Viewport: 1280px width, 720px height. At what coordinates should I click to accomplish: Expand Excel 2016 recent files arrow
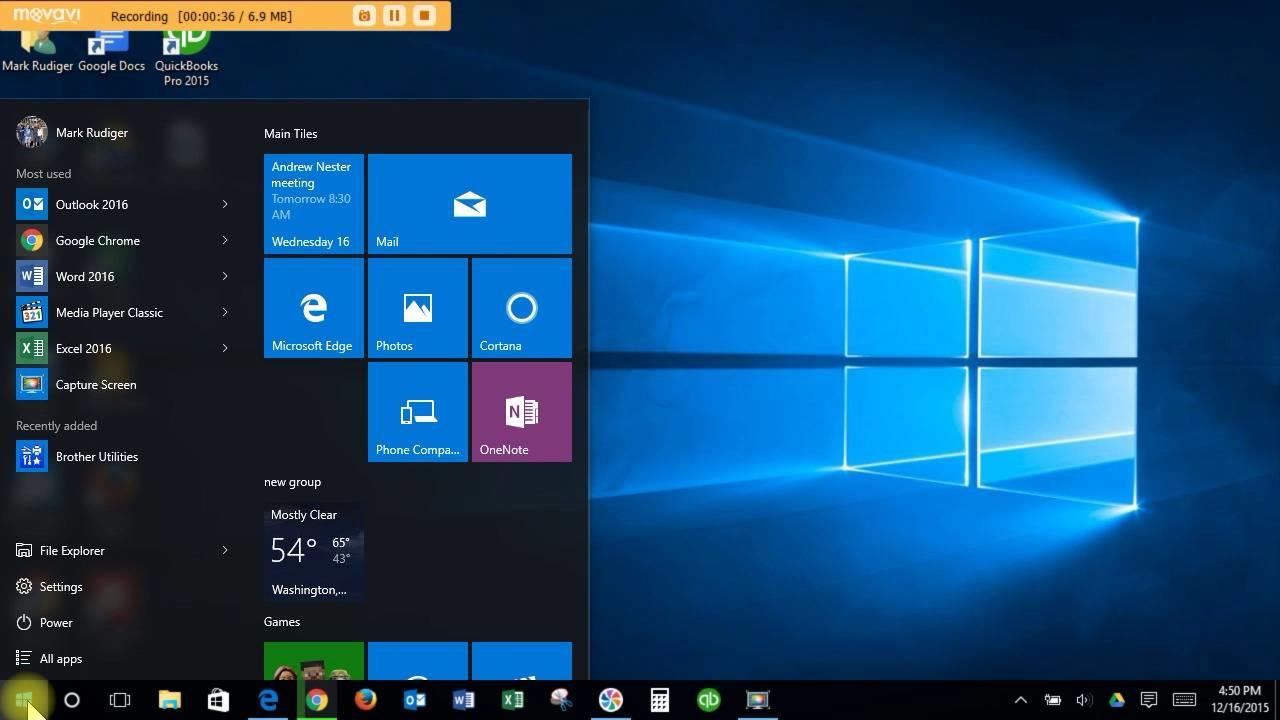225,348
